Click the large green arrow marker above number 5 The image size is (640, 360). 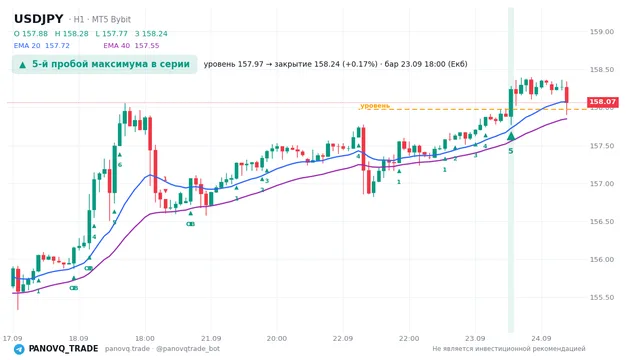[511, 136]
